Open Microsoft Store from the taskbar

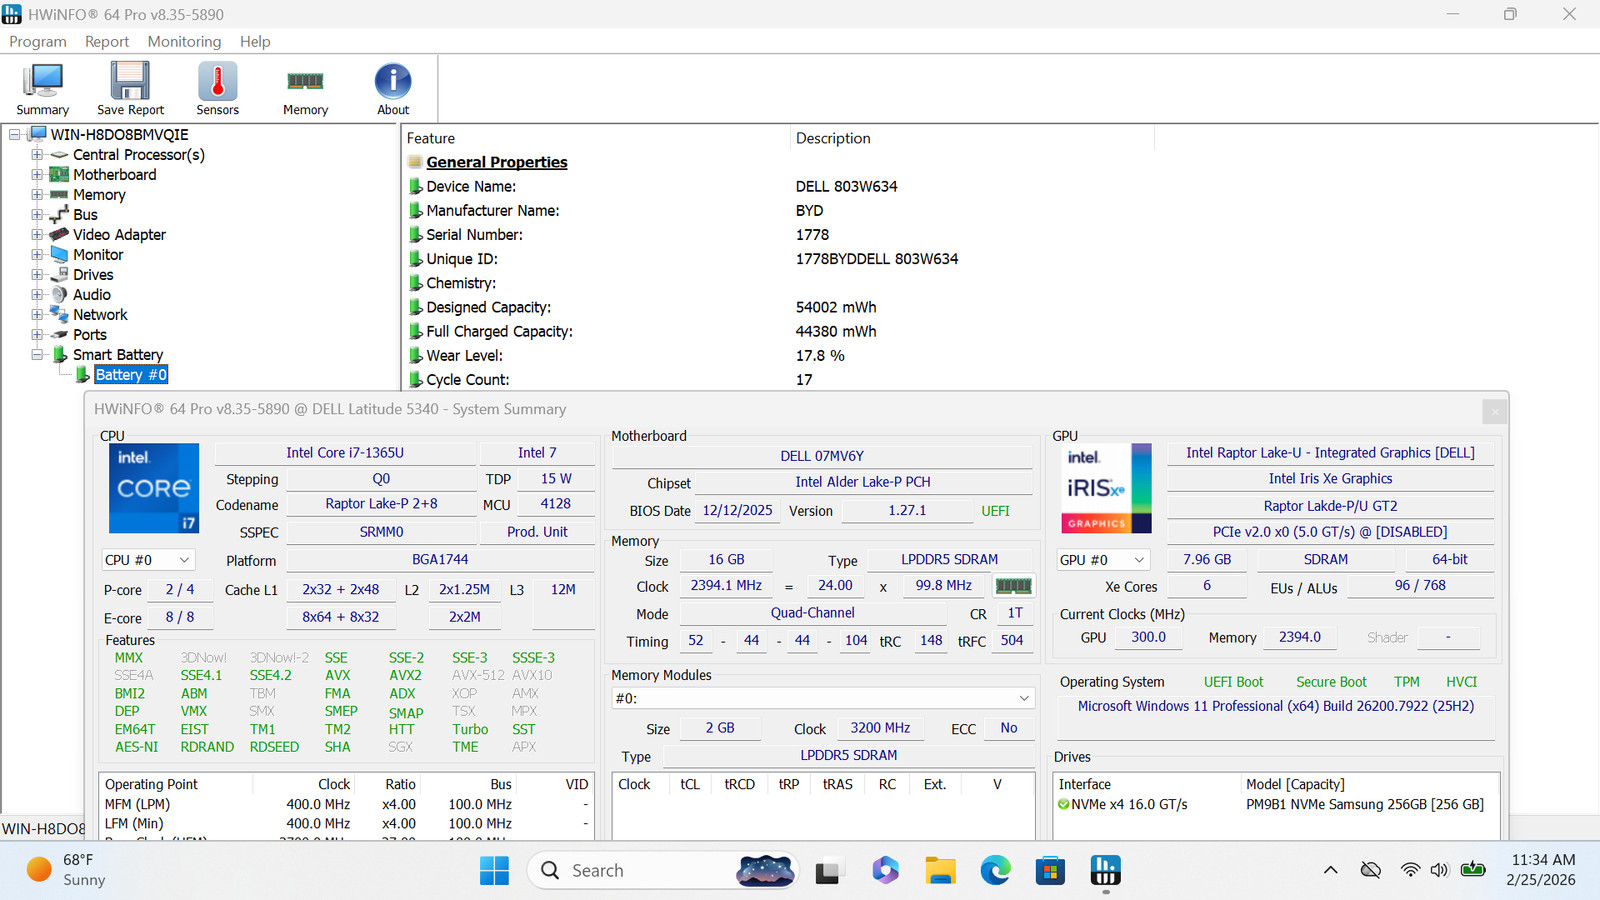(x=1050, y=871)
